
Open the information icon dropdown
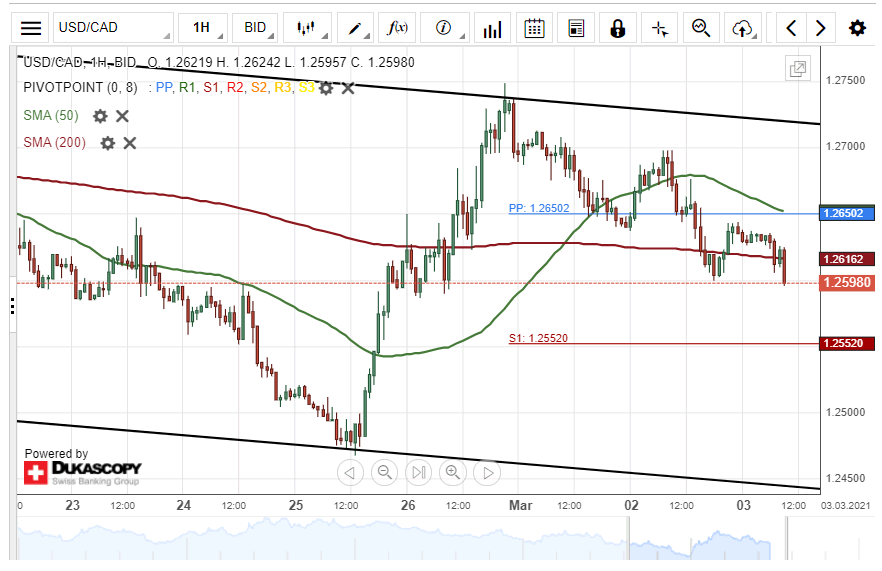pos(444,28)
